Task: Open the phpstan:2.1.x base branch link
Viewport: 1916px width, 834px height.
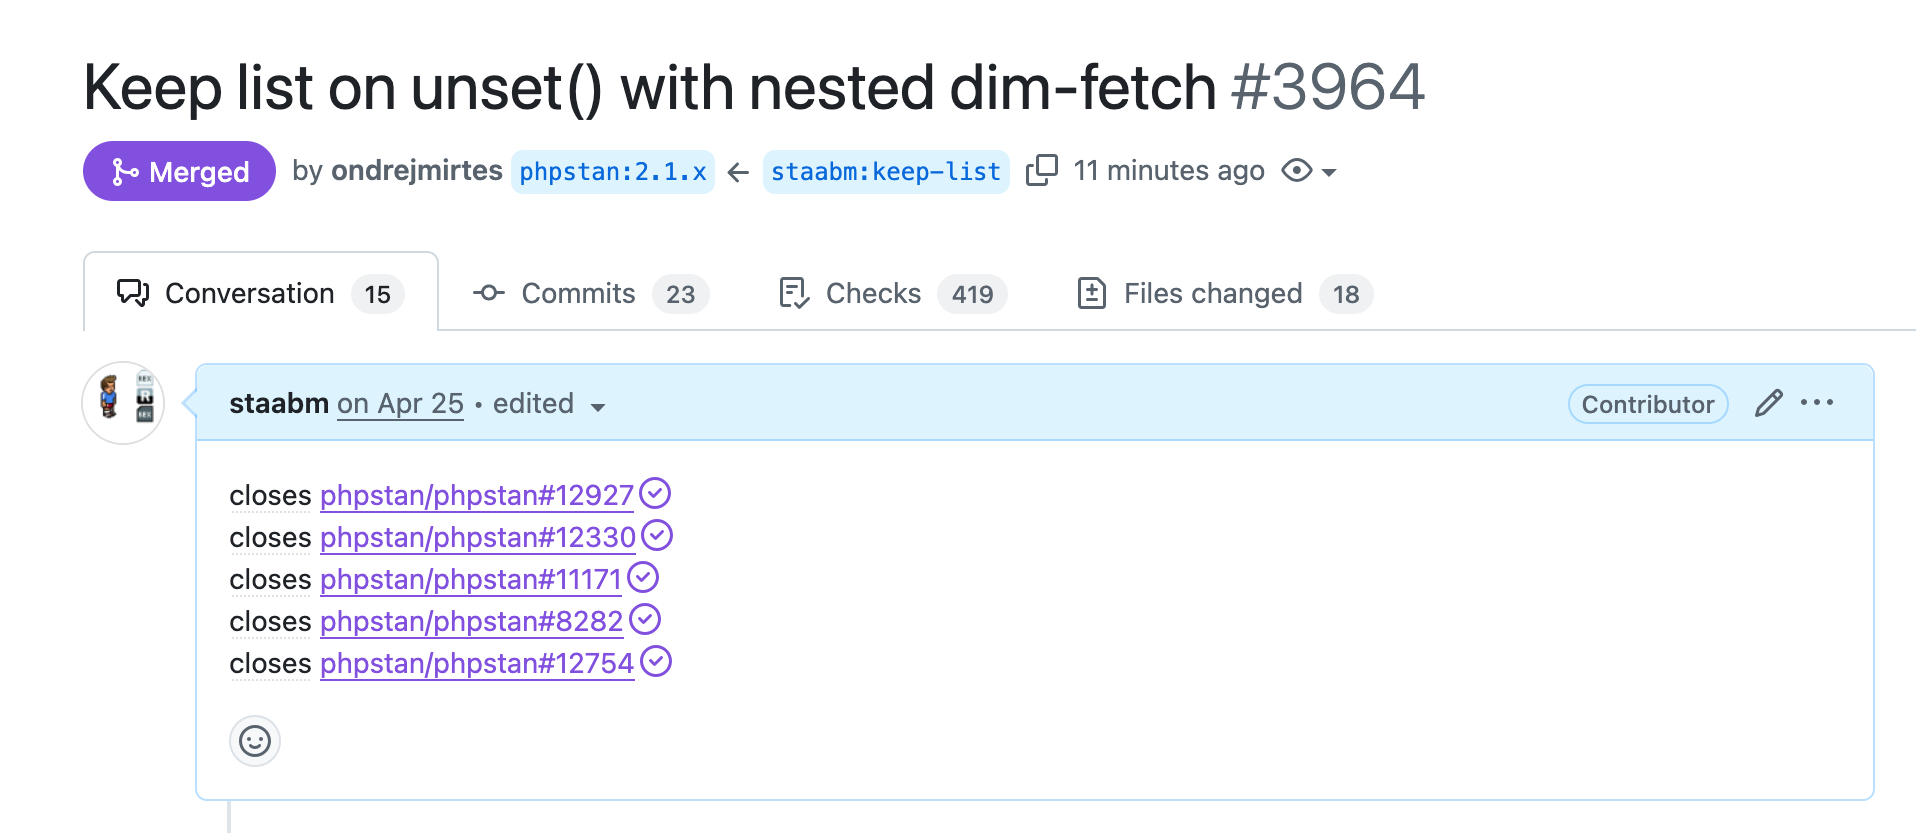Action: (613, 172)
